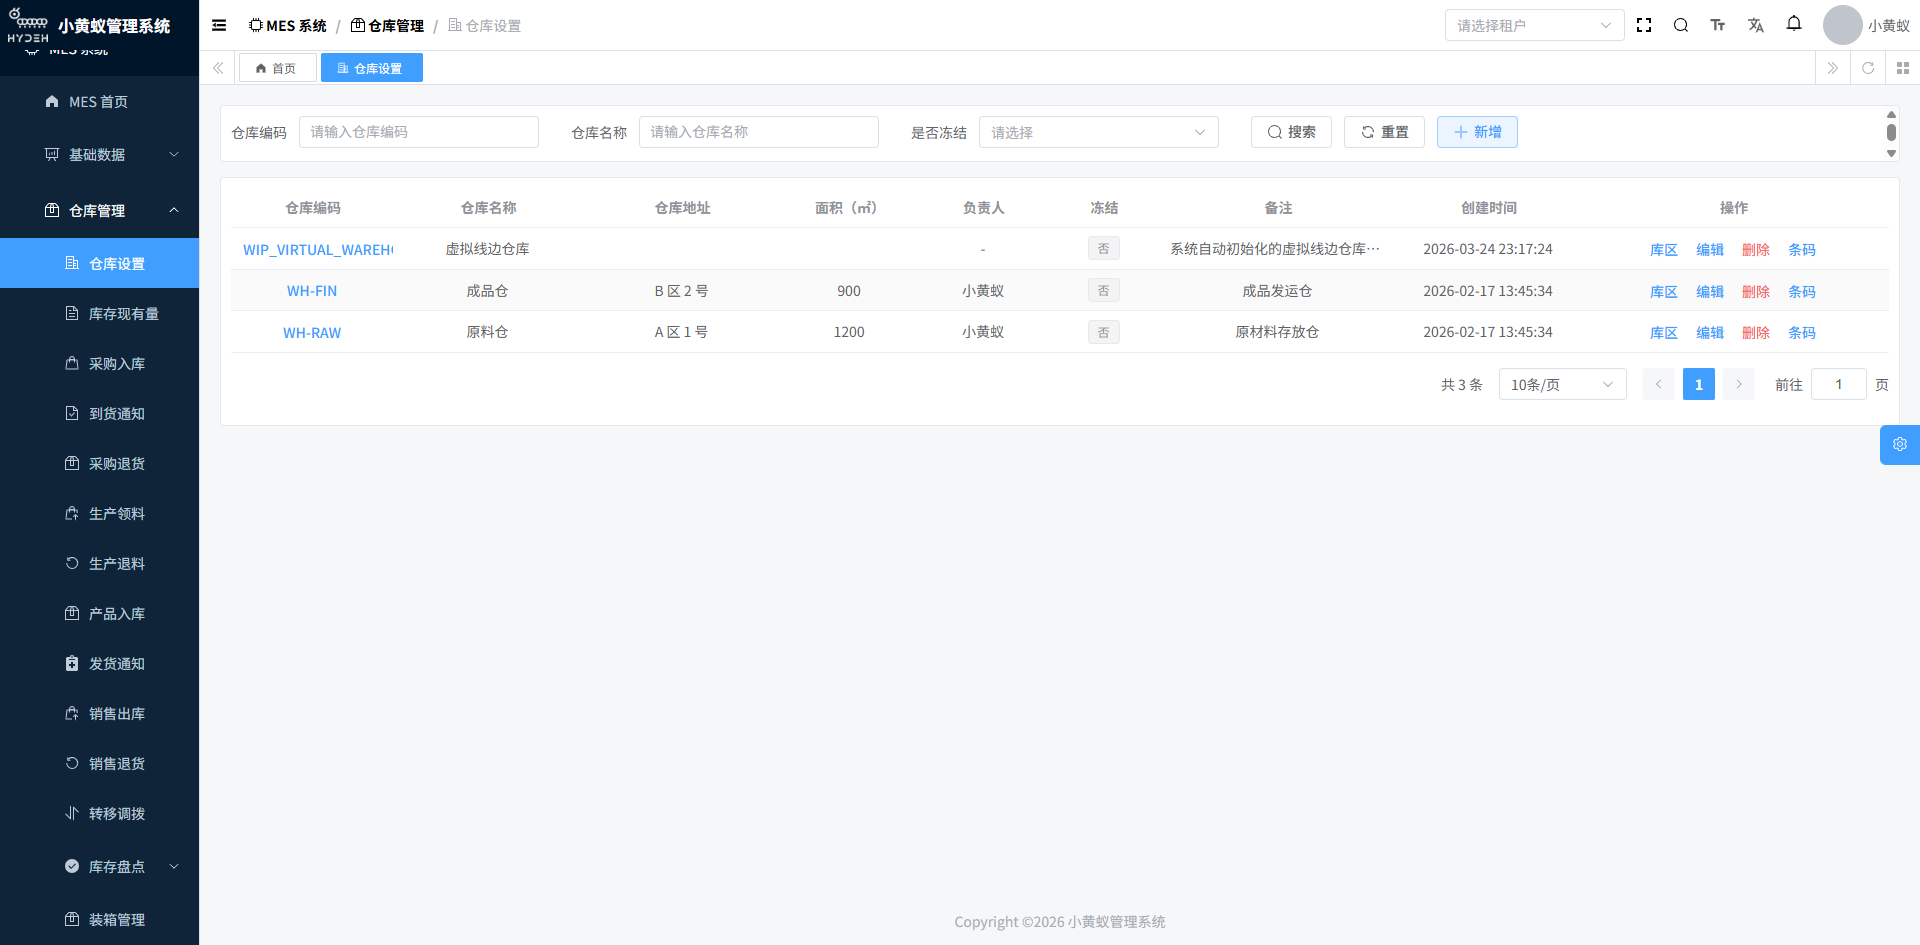Open the top-bar search icon

click(1681, 25)
